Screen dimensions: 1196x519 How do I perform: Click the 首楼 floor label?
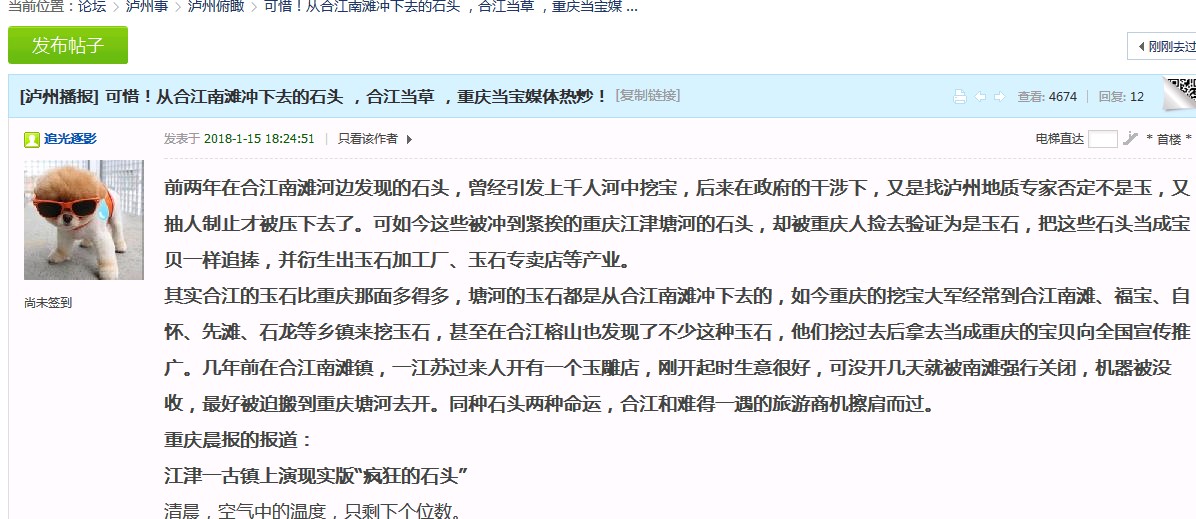(x=1168, y=139)
